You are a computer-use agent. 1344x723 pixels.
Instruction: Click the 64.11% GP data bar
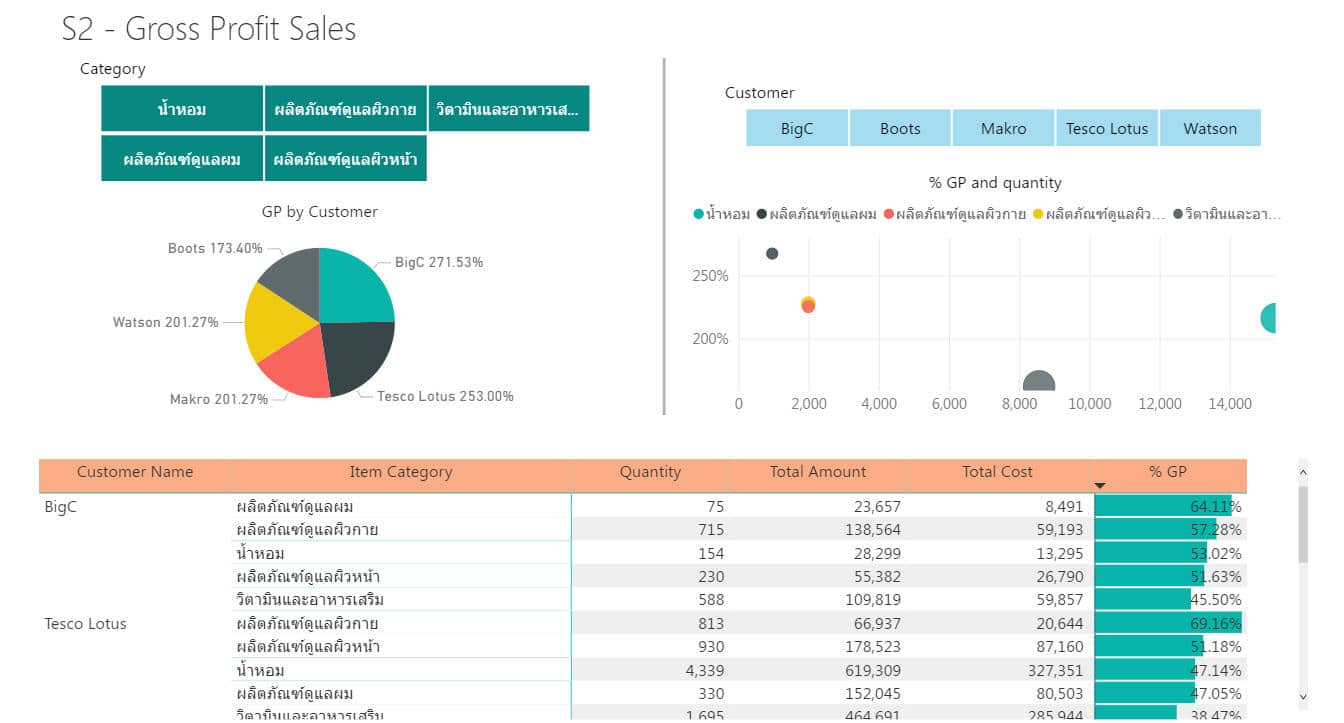pos(1163,507)
